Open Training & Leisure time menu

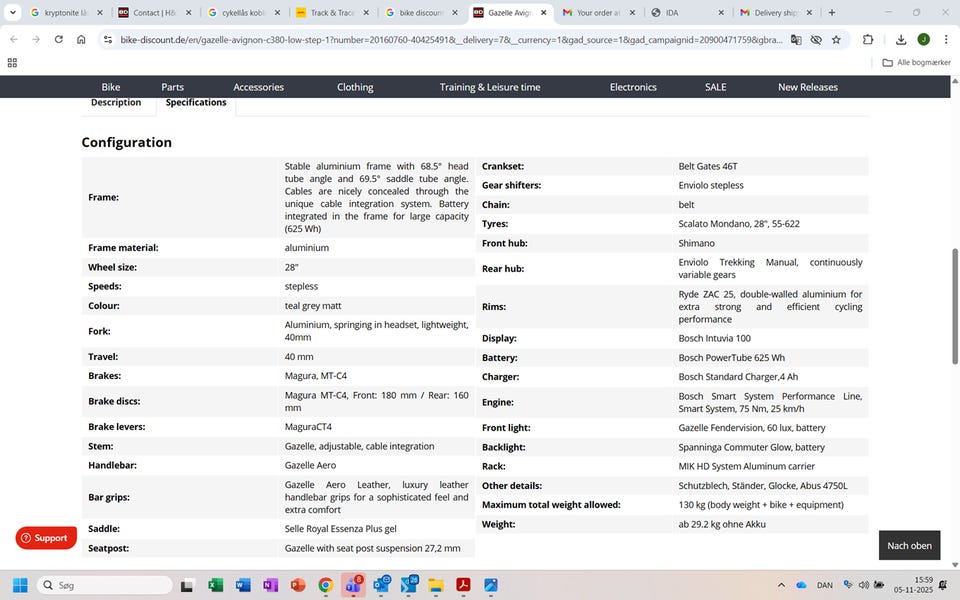pos(490,87)
